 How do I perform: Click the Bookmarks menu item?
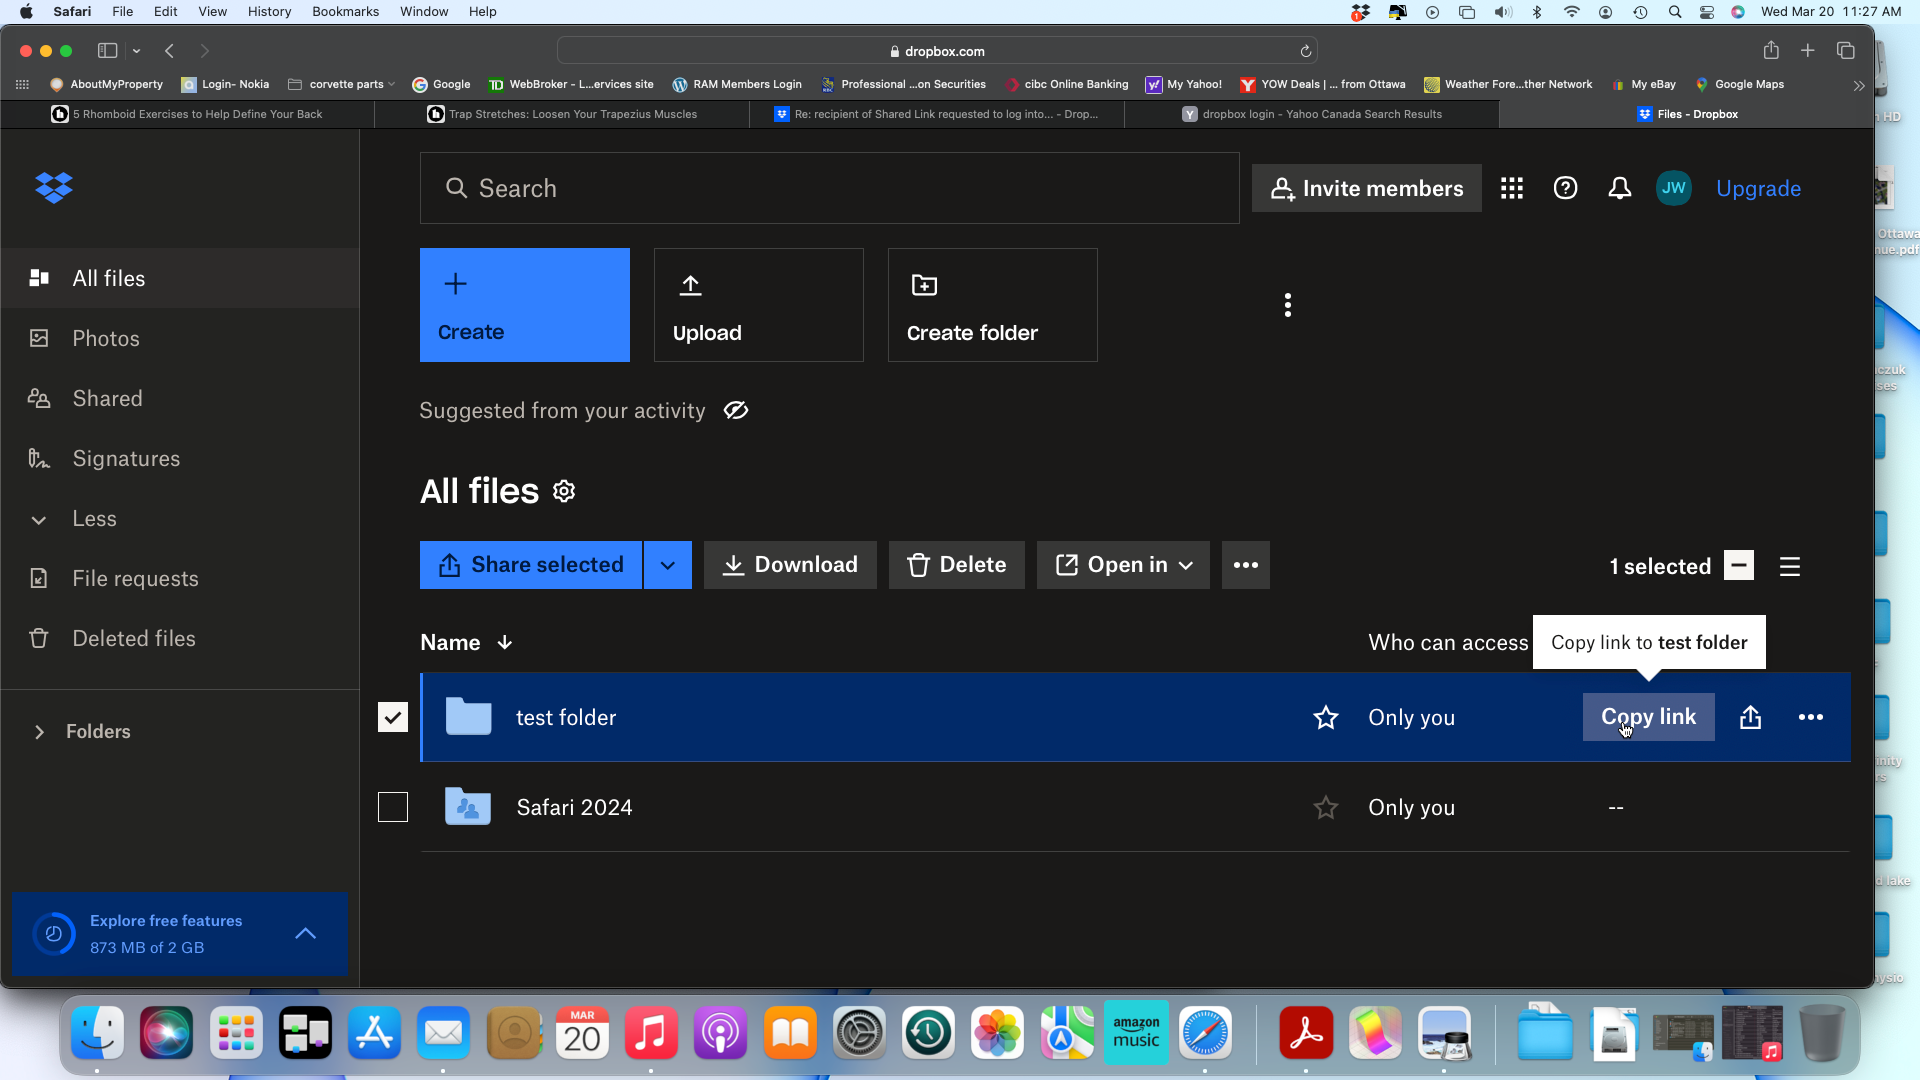pos(344,12)
